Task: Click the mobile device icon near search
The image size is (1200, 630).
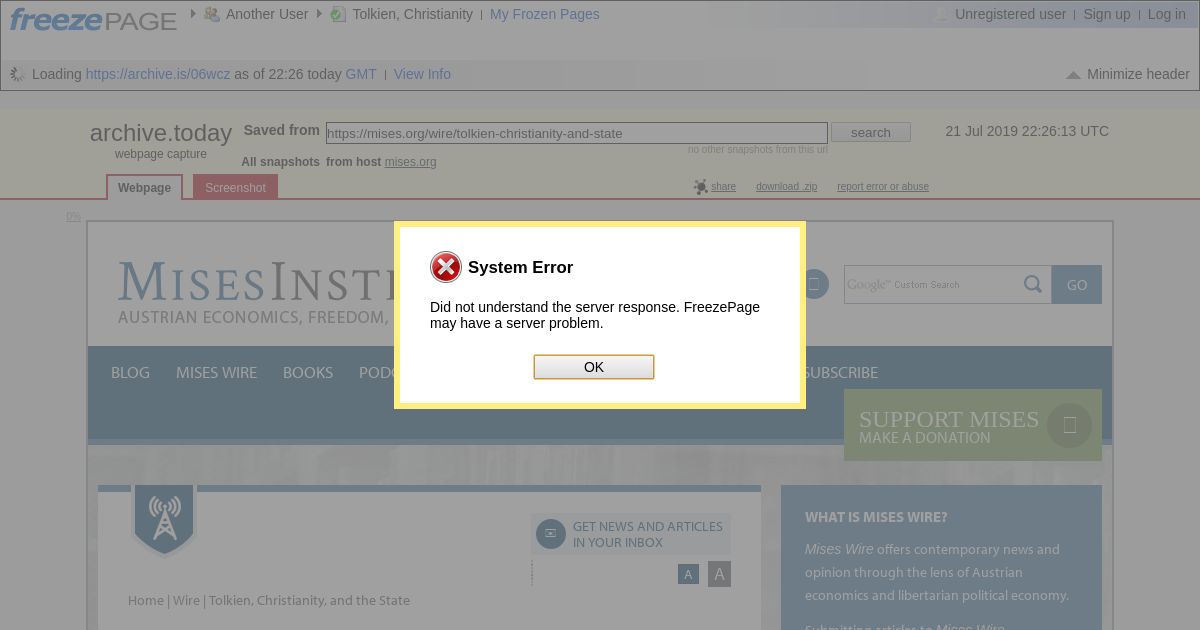Action: click(x=814, y=284)
